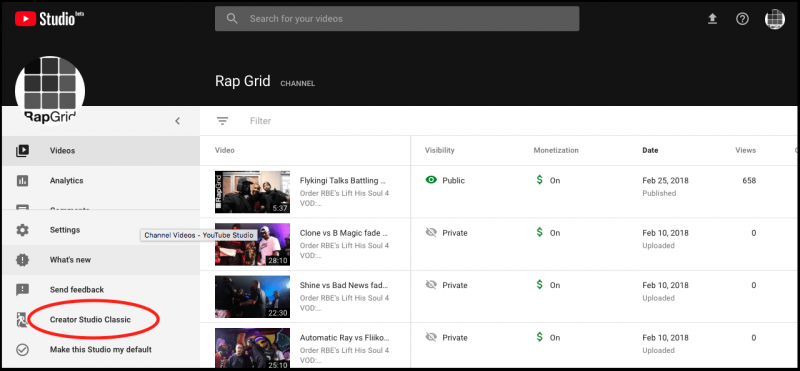Open the Videos sidebar item
The width and height of the screenshot is (800, 371).
click(x=101, y=151)
